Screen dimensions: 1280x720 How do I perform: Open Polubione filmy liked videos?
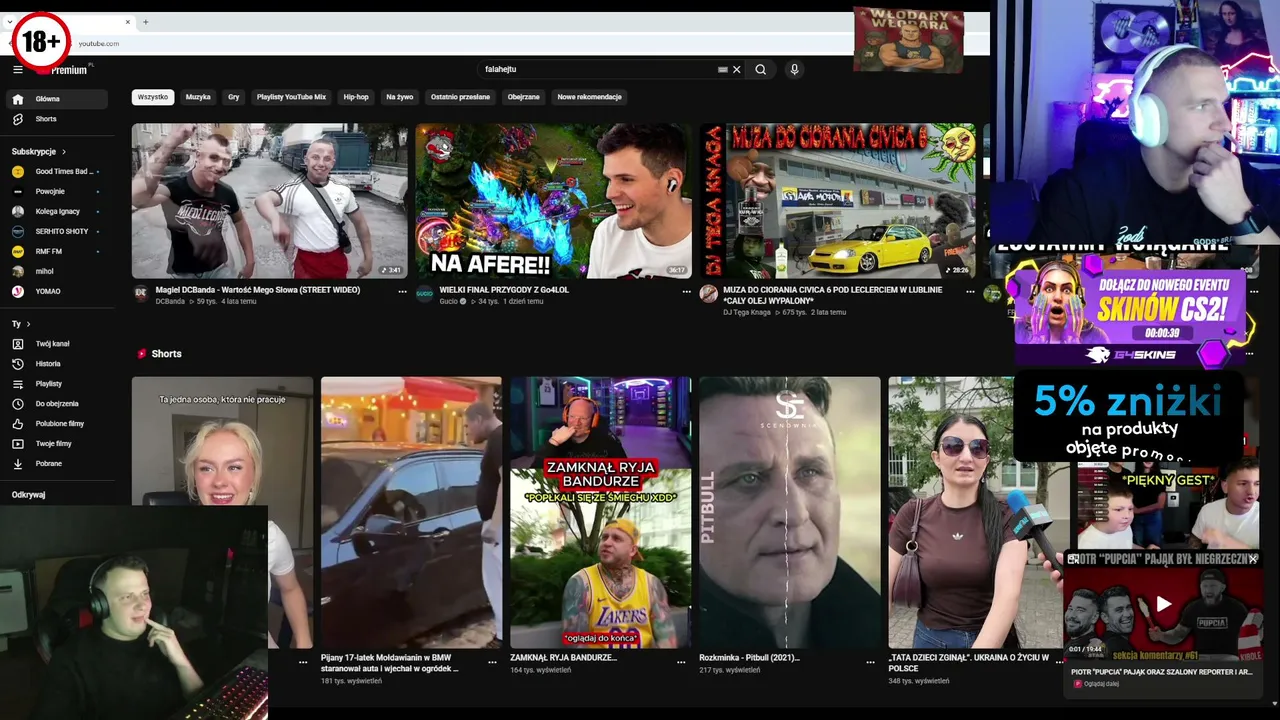coord(56,424)
